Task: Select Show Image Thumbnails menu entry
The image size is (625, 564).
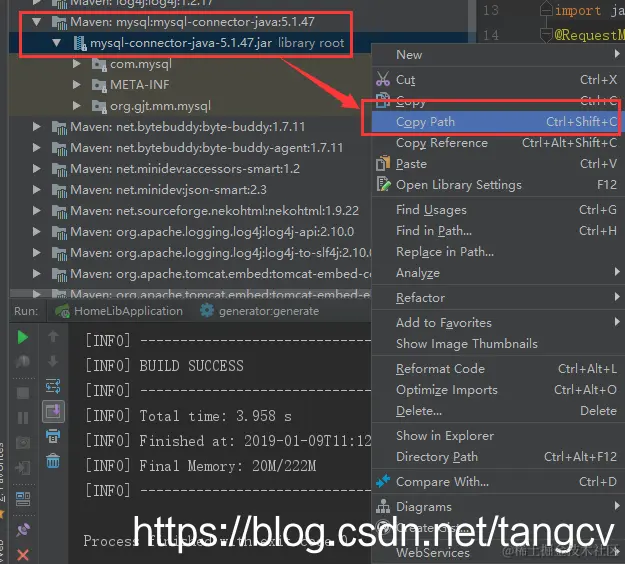Action: pos(498,344)
